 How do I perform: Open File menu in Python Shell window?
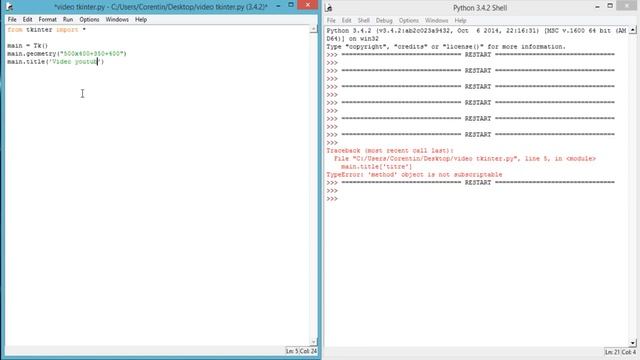click(331, 20)
